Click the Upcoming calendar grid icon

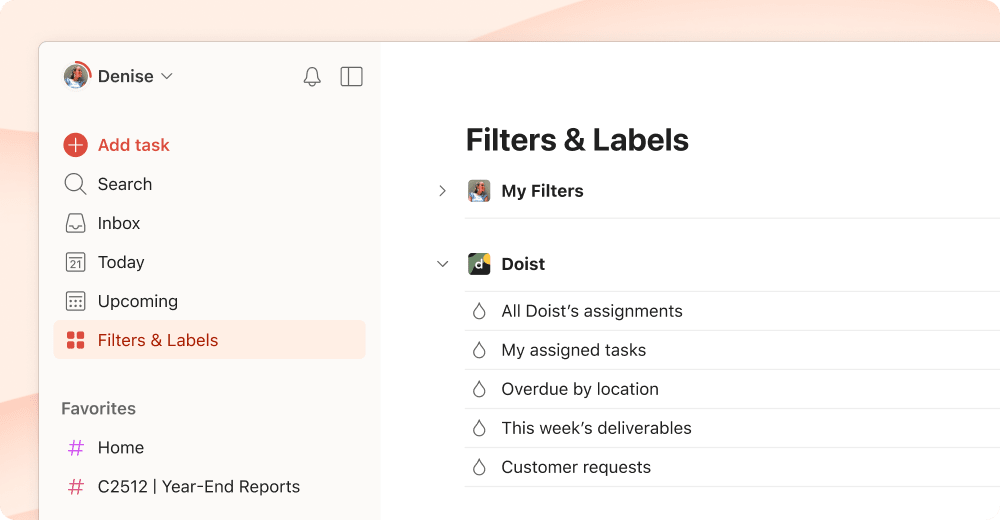coord(76,301)
